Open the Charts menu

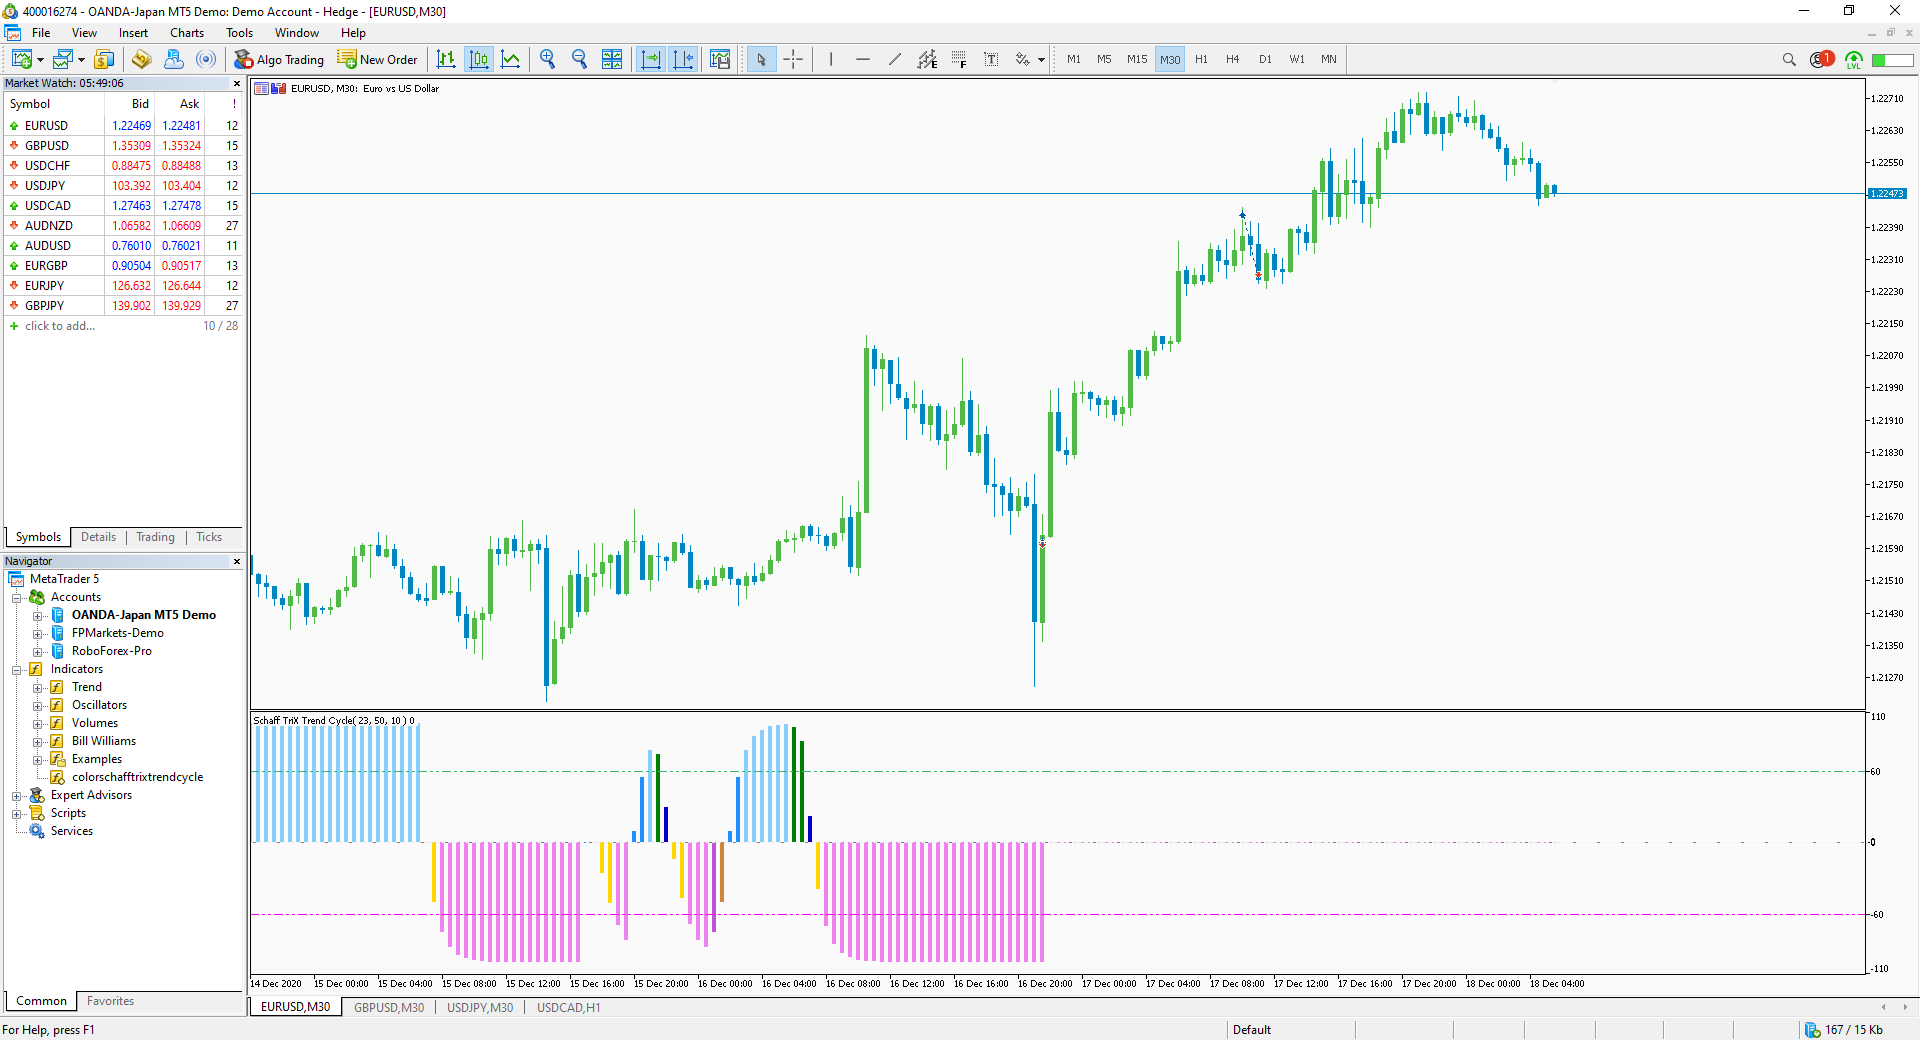click(186, 32)
